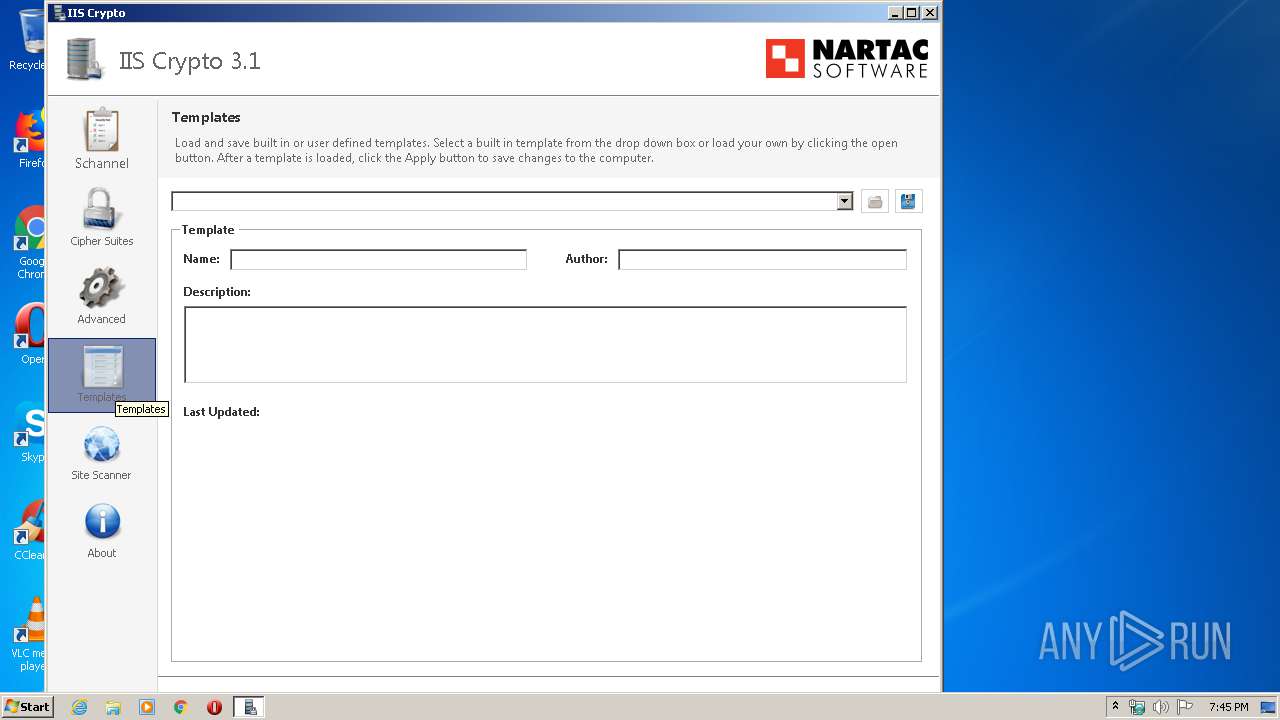Viewport: 1280px width, 720px height.
Task: Open Windows Explorer from taskbar
Action: coord(113,707)
